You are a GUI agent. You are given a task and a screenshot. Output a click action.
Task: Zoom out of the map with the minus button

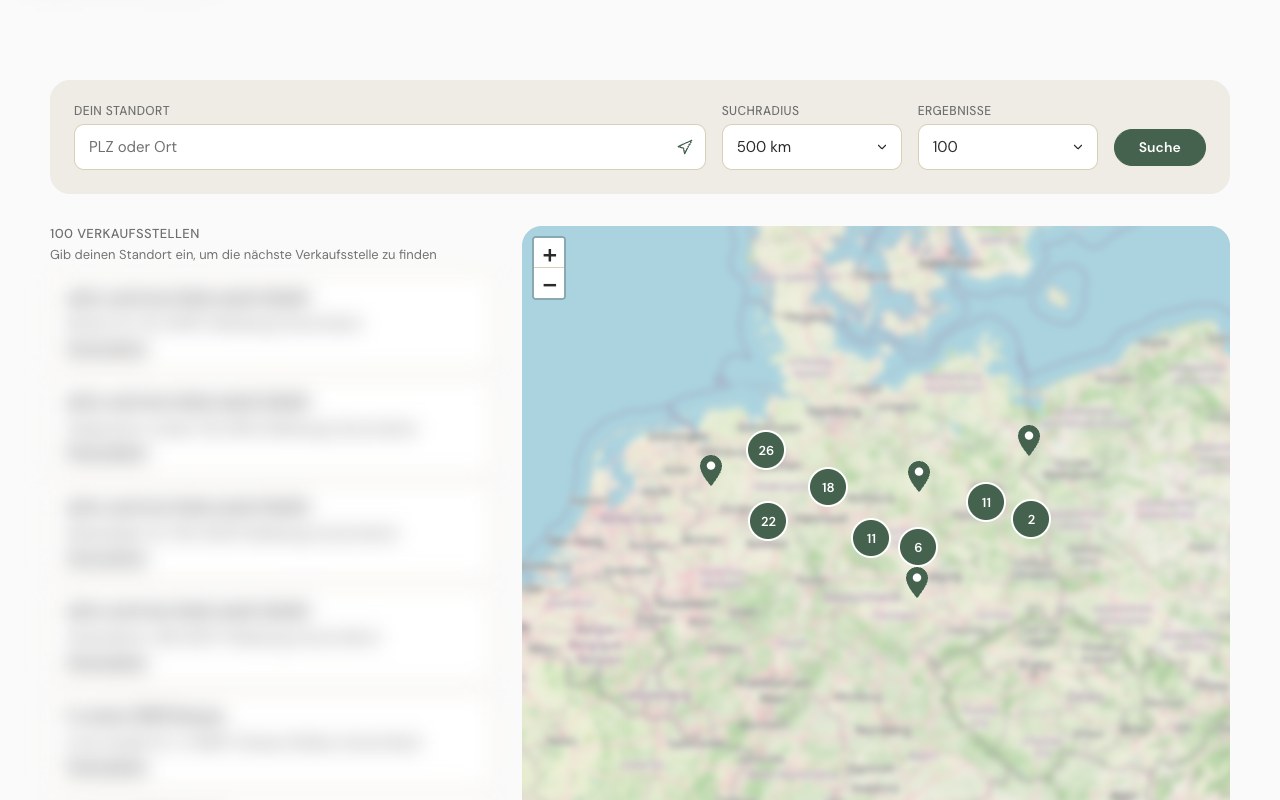pyautogui.click(x=549, y=284)
